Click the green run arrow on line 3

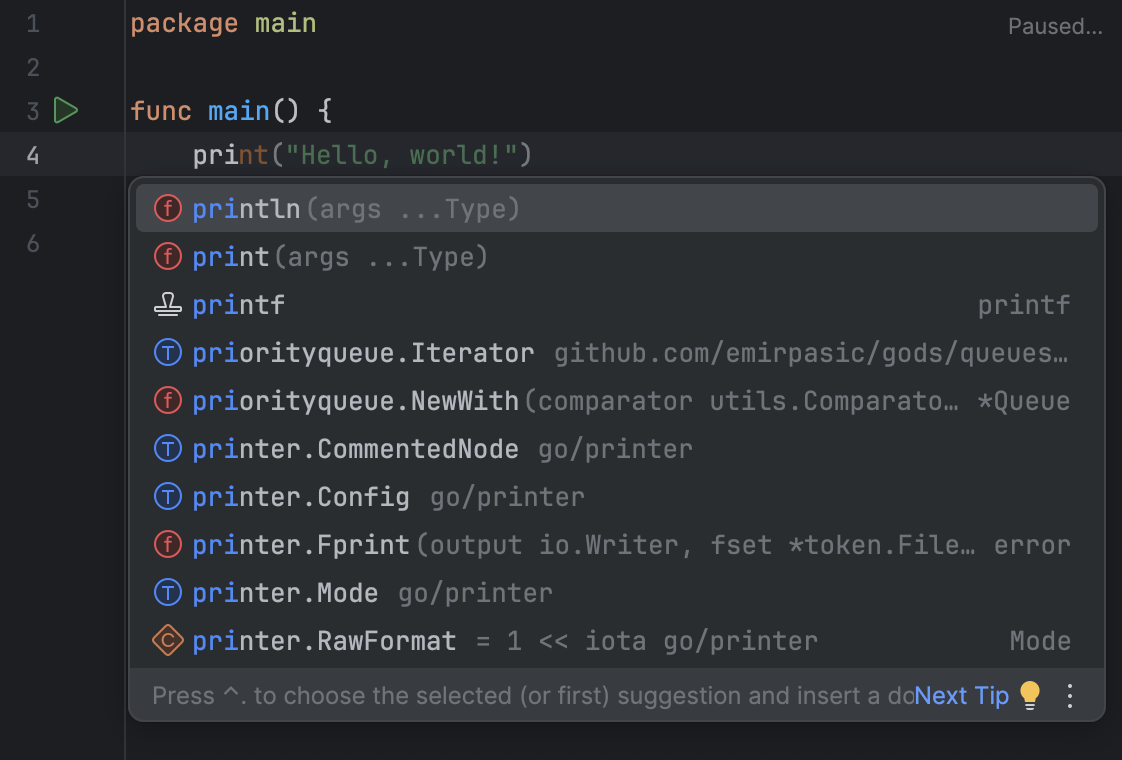coord(66,111)
